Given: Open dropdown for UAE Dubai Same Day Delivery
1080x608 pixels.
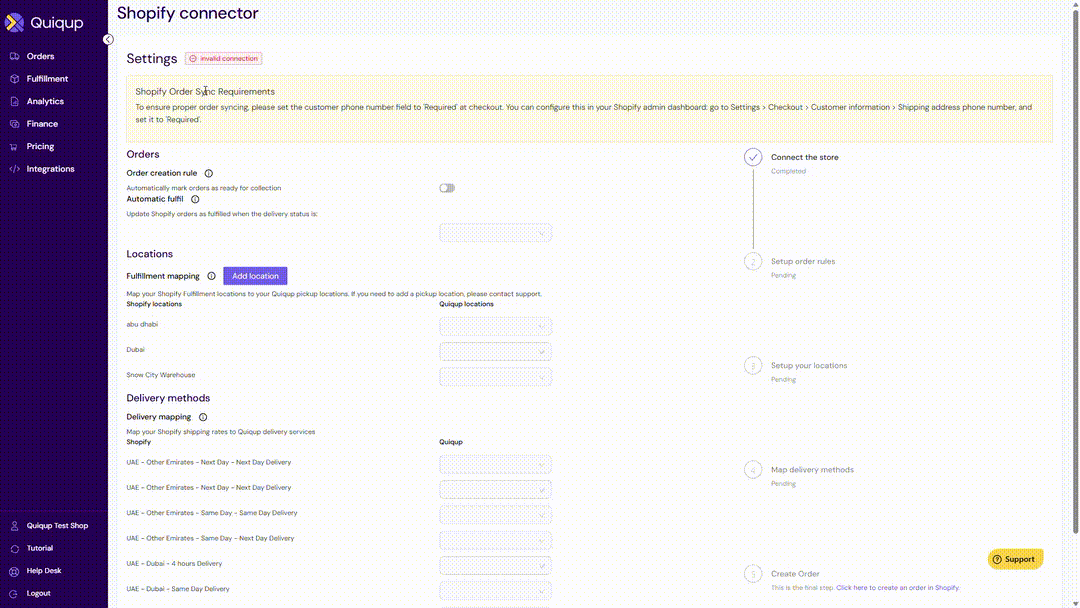Looking at the screenshot, I should [495, 591].
